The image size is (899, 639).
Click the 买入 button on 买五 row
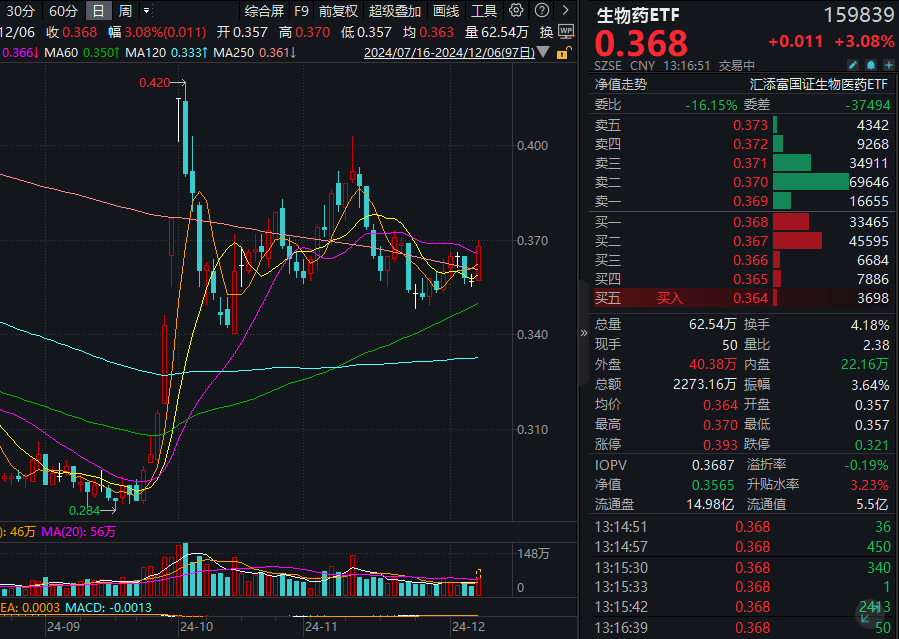pos(670,298)
